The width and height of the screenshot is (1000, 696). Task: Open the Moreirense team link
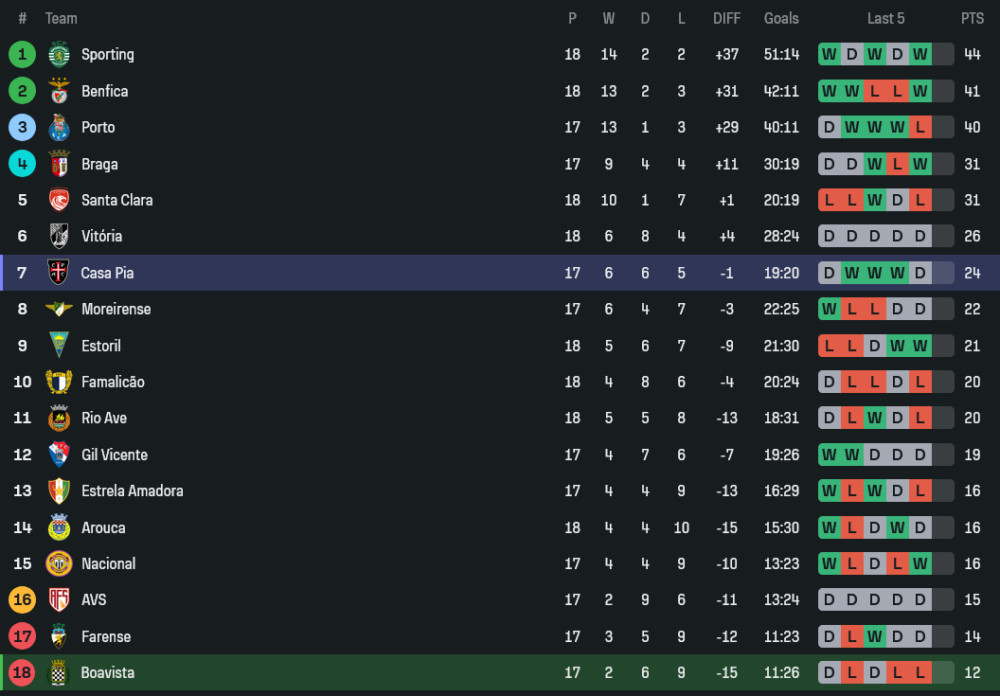point(116,309)
